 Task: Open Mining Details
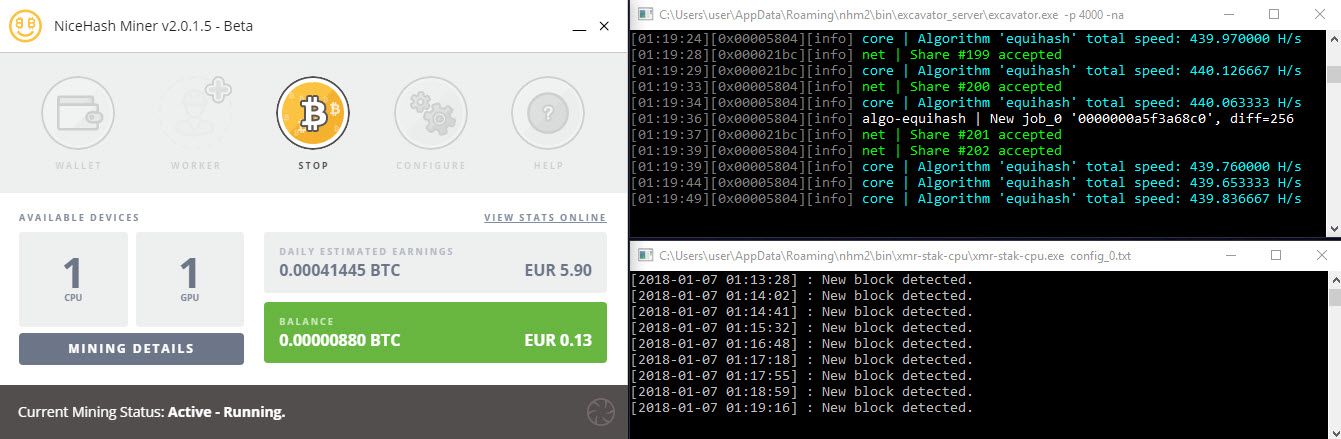point(131,349)
